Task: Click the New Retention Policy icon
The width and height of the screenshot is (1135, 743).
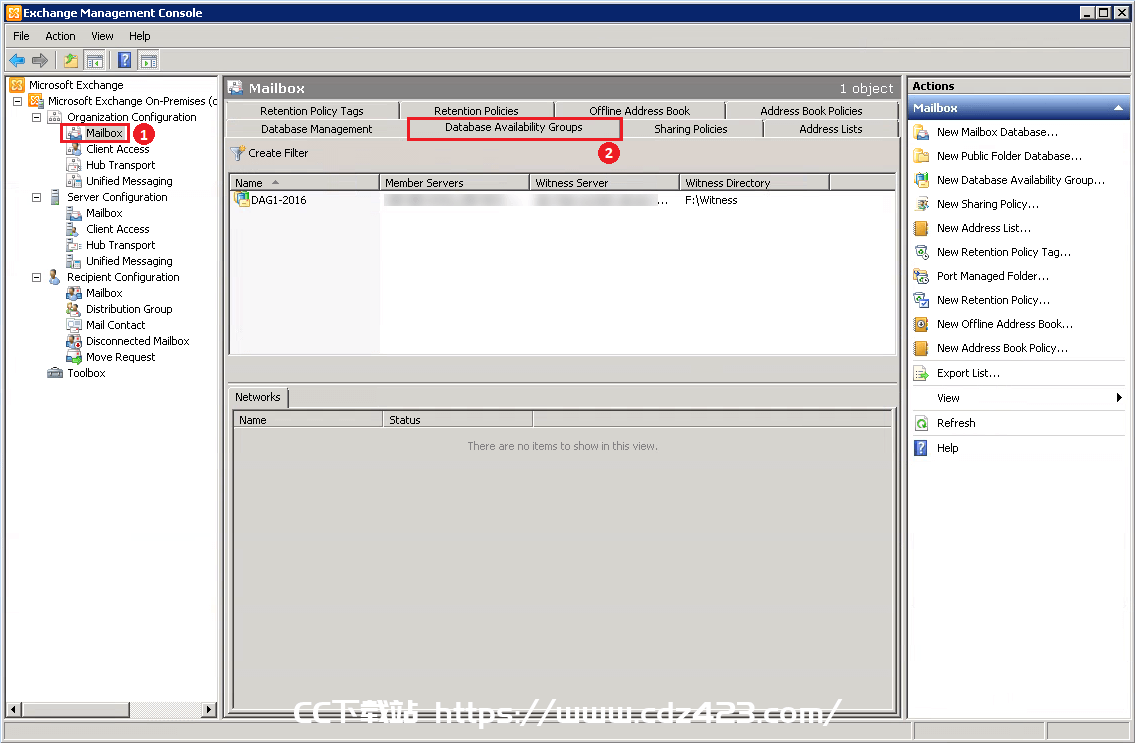Action: coord(921,300)
